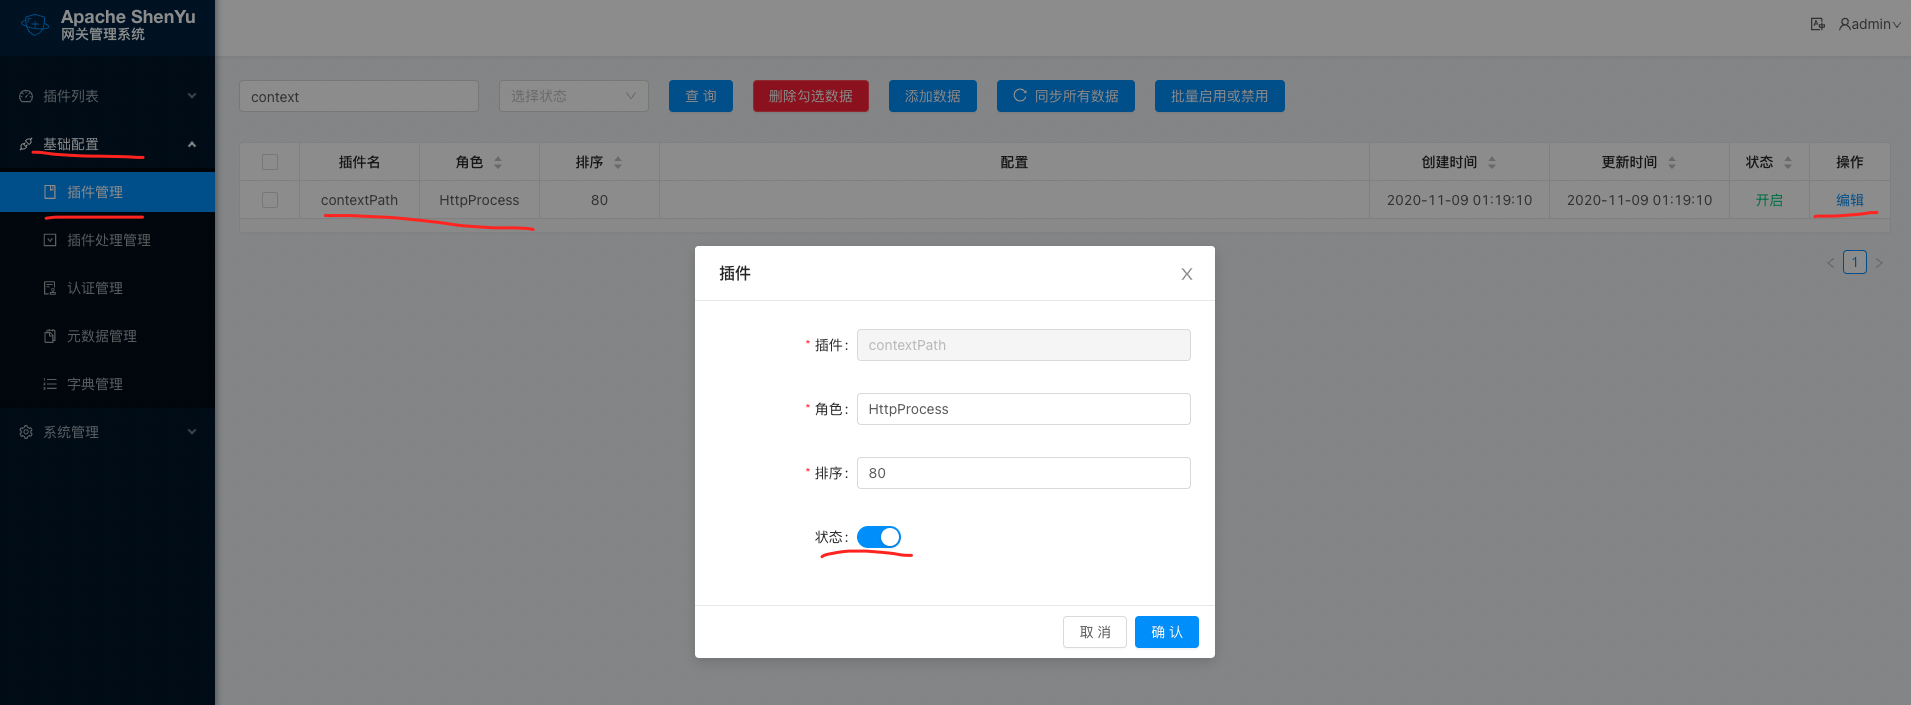1911x705 pixels.
Task: Check the contextPath row checkbox
Action: tap(270, 200)
